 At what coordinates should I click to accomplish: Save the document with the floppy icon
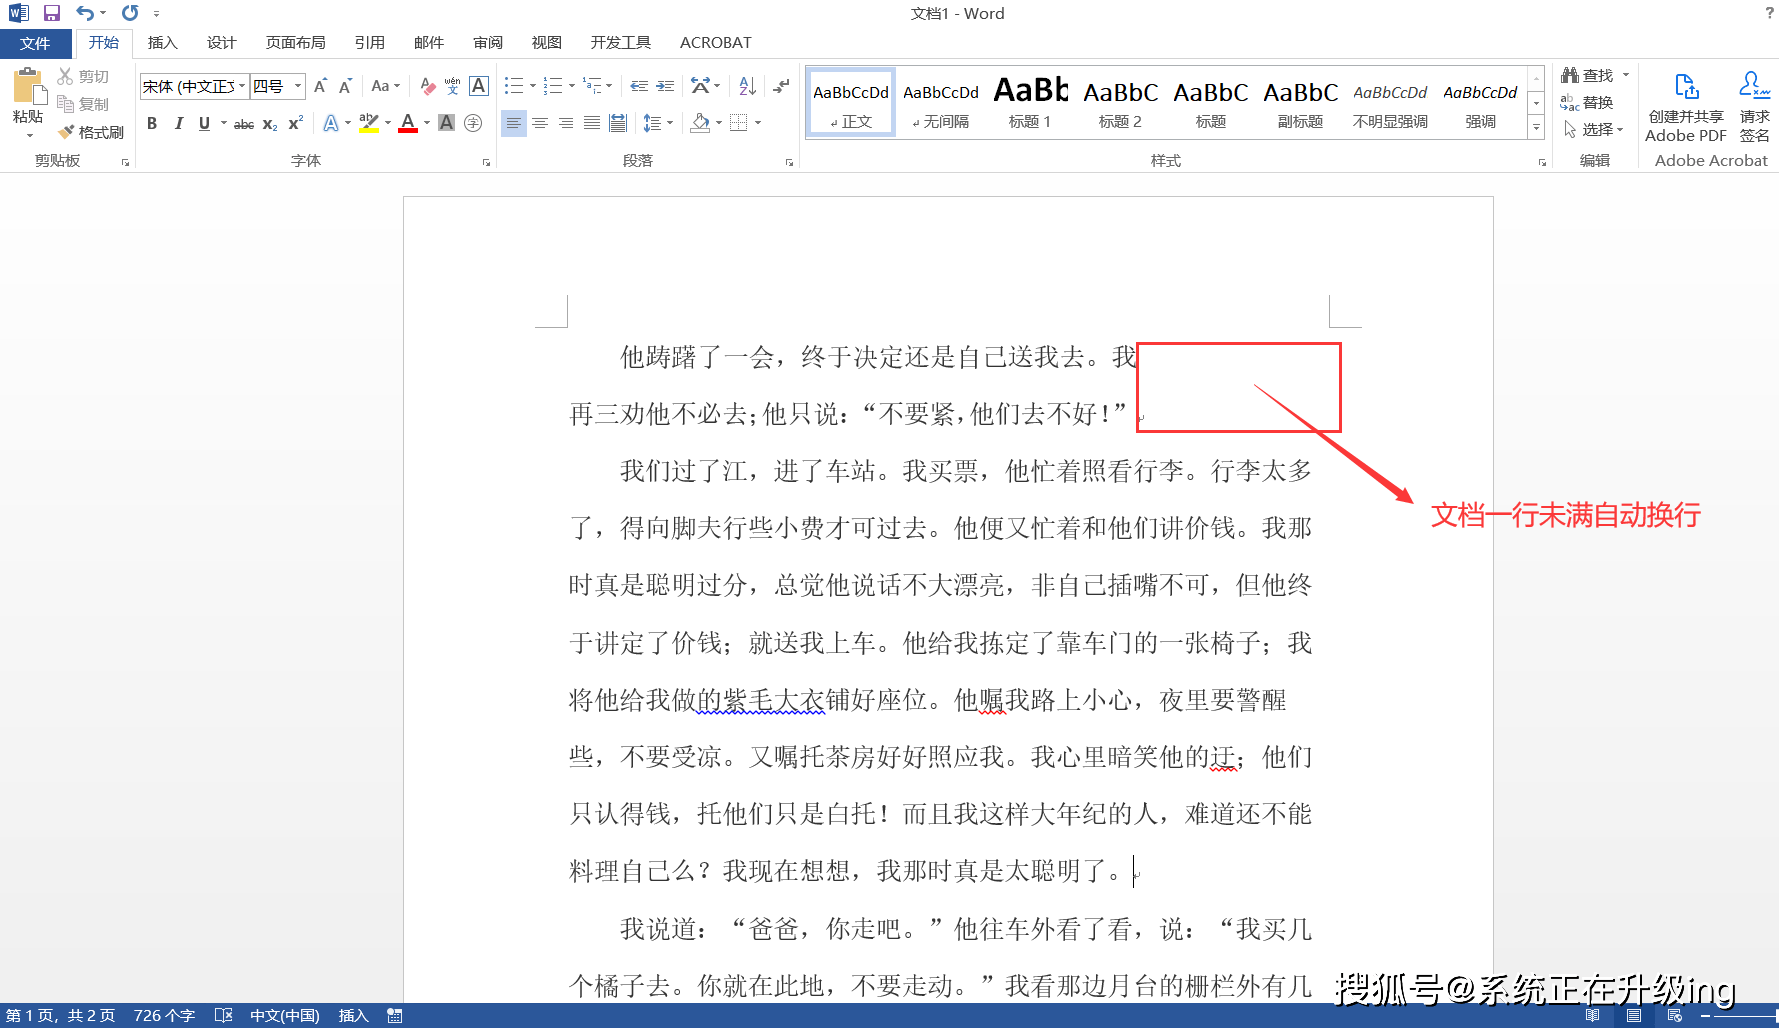pos(52,13)
